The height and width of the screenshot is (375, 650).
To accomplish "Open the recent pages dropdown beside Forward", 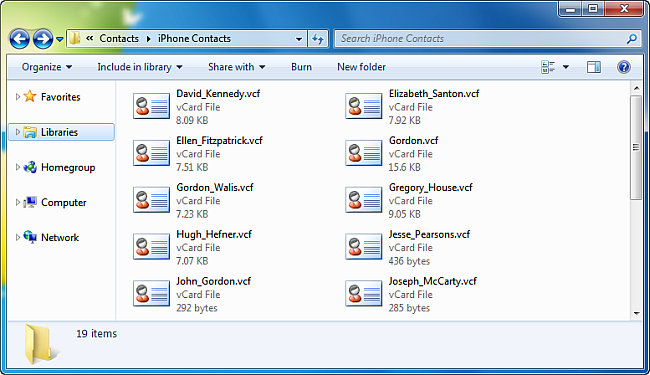I will pos(60,39).
